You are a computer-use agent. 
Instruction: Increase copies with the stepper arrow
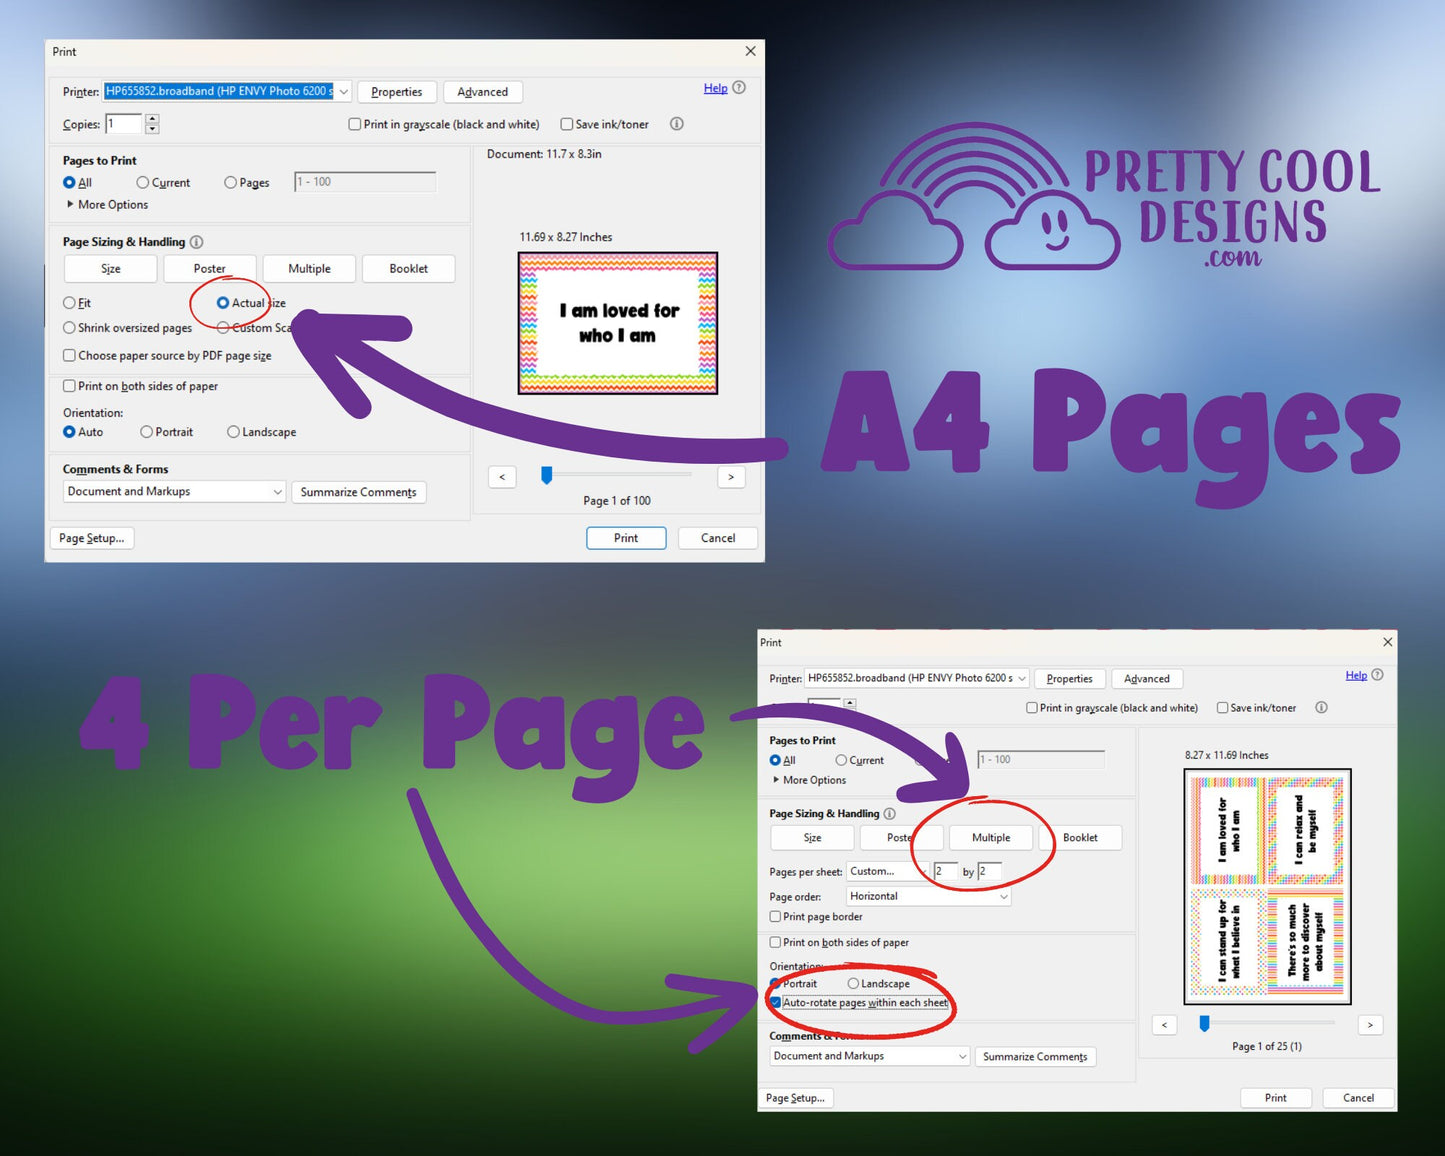point(152,119)
